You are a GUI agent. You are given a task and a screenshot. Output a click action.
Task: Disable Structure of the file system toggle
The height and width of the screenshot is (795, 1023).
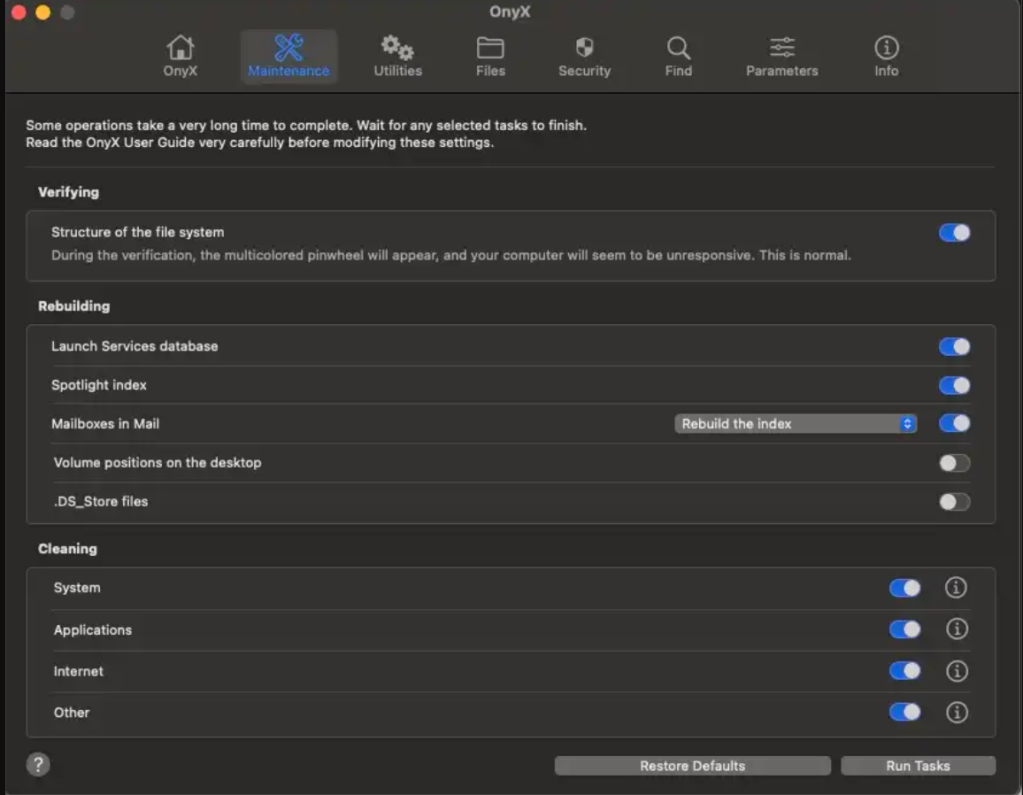coord(954,233)
